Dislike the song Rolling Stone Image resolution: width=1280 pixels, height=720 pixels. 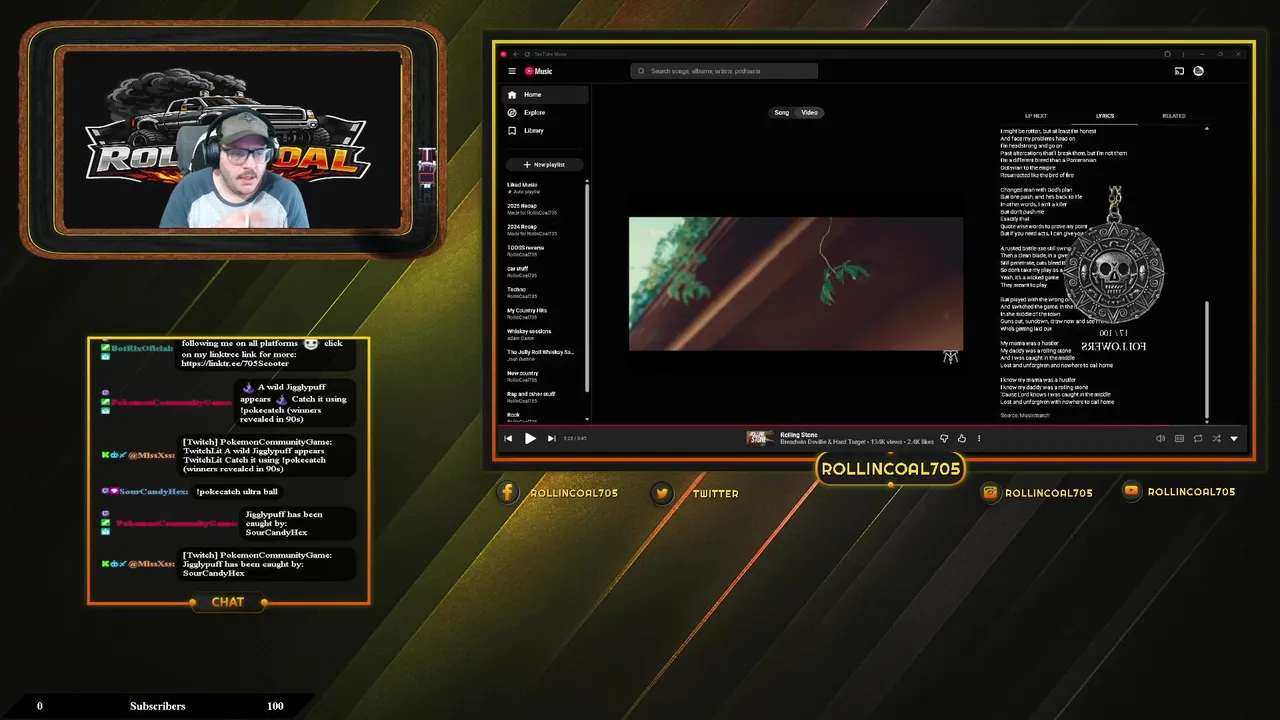pyautogui.click(x=944, y=438)
